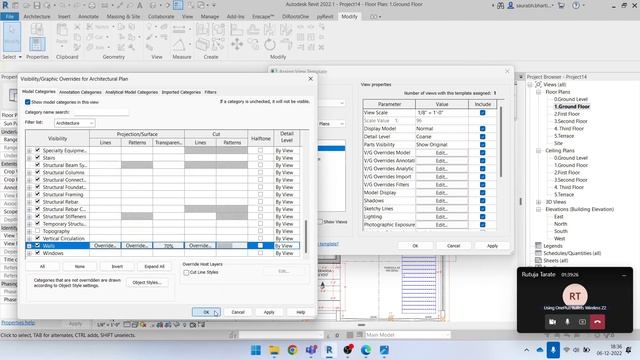Click the Expand All button
Image resolution: width=640 pixels, height=360 pixels.
(x=154, y=267)
